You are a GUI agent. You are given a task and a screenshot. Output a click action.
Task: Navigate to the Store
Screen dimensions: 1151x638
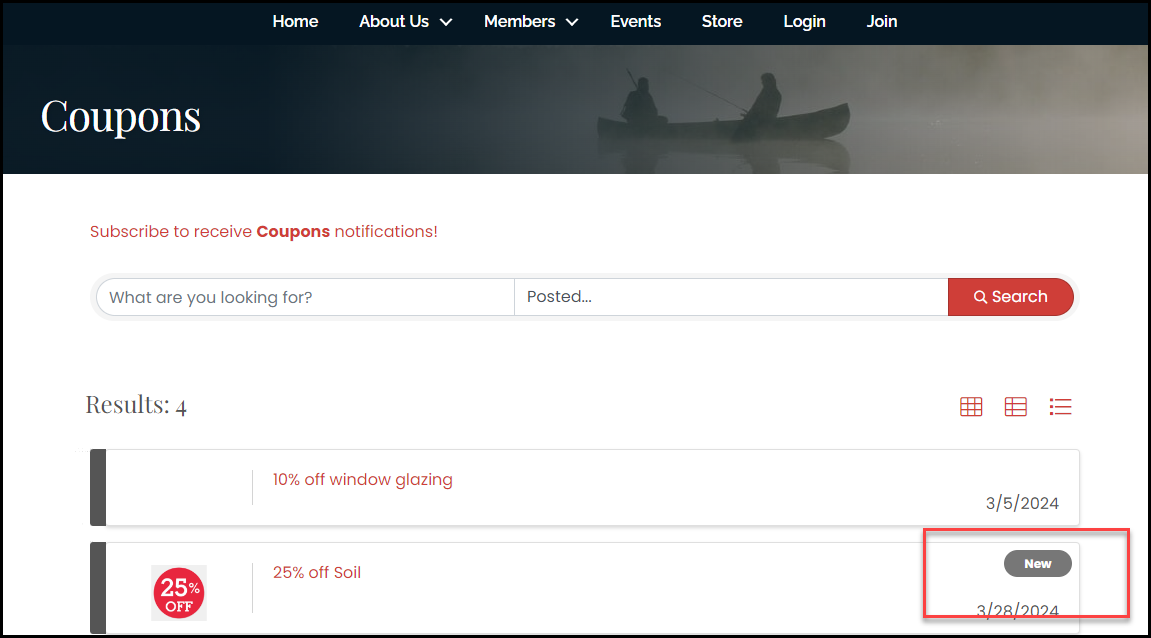point(721,21)
